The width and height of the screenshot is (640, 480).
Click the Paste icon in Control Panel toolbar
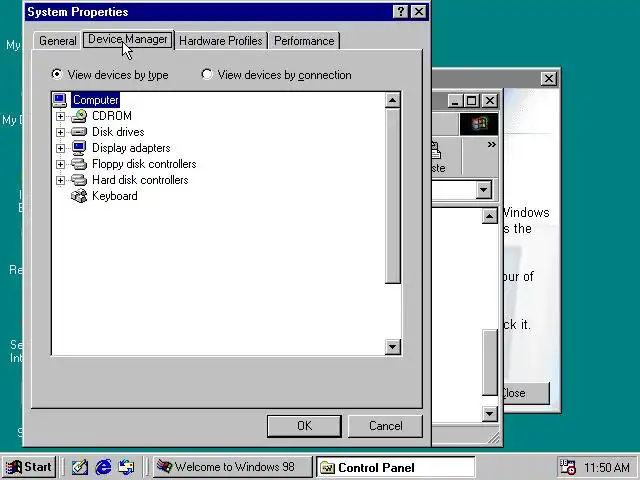click(x=436, y=151)
